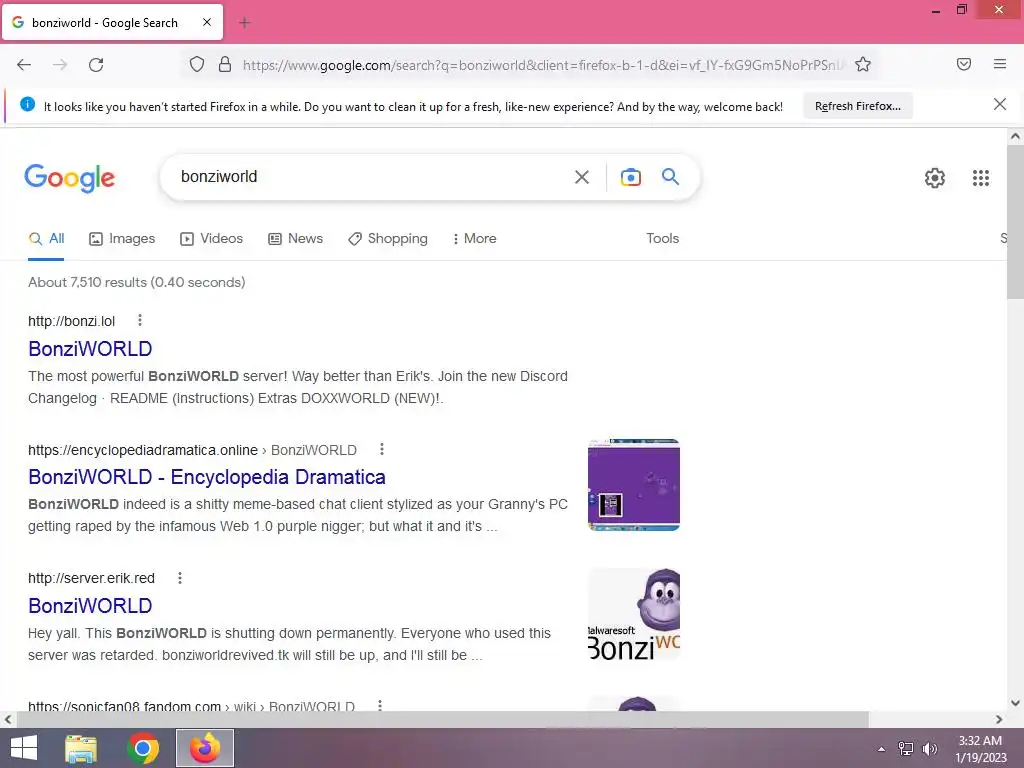Open BonziWORLD - Encyclopedia Dramatica link

[206, 477]
